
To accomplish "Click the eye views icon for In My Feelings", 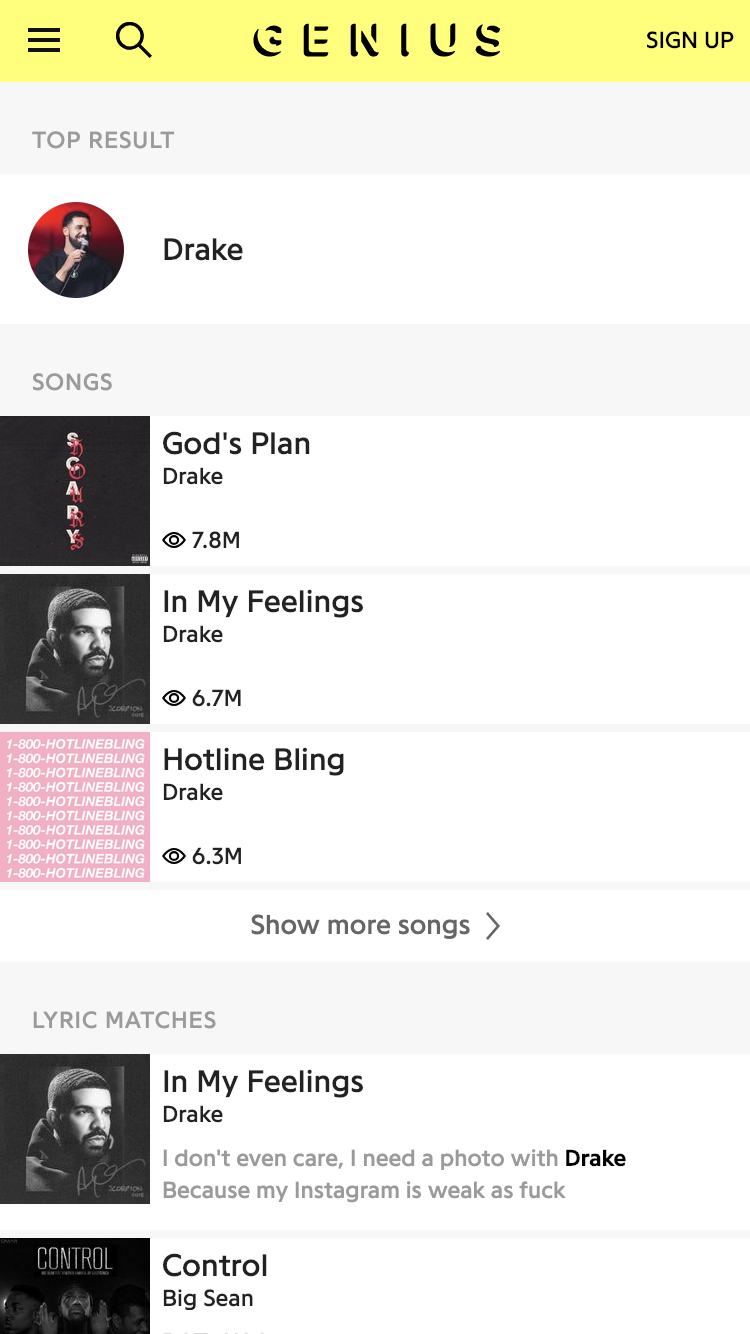I will 174,698.
